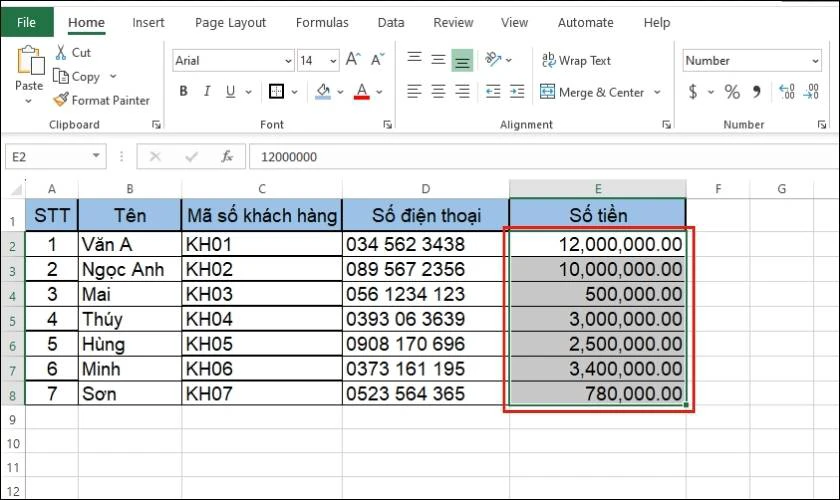The width and height of the screenshot is (840, 500).
Task: Toggle the active Bottom Align button
Action: click(x=462, y=60)
